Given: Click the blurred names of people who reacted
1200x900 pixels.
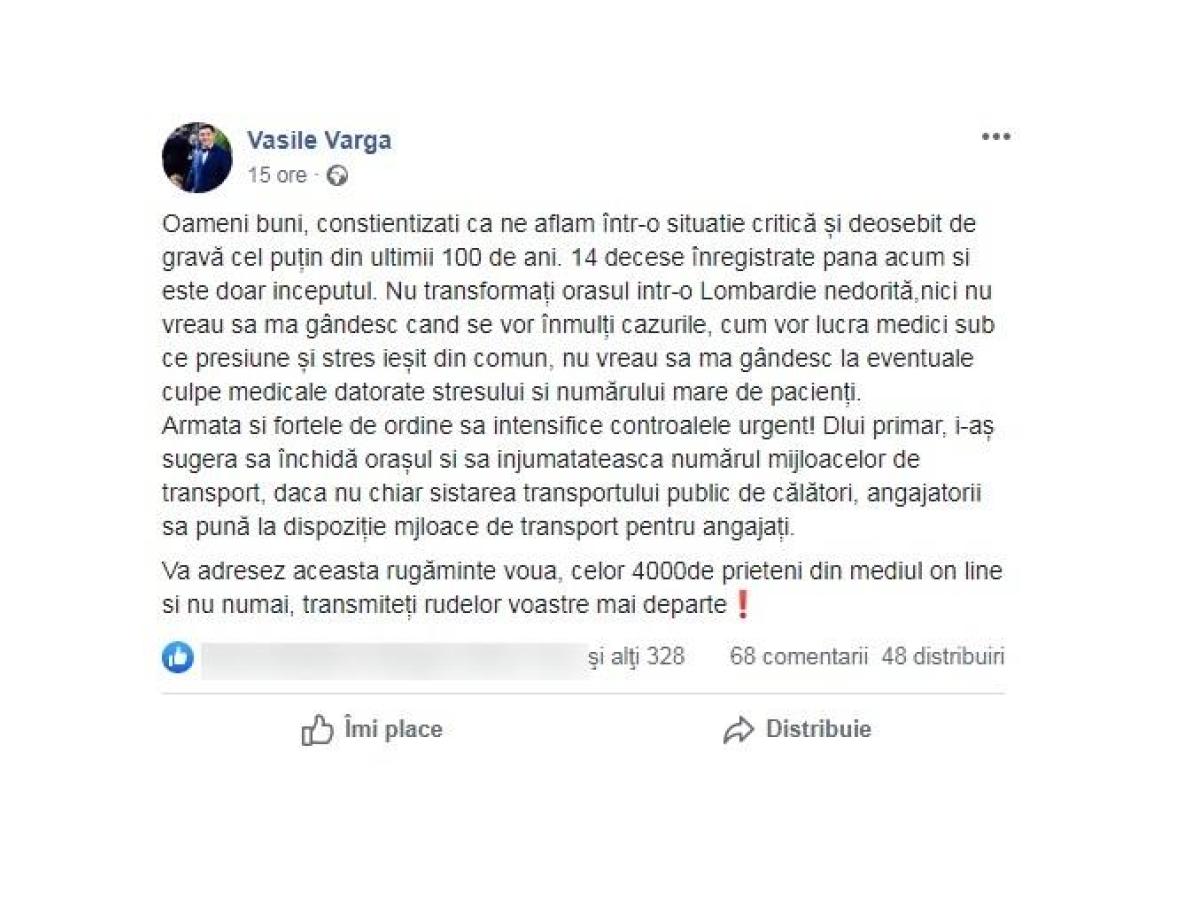Looking at the screenshot, I should 393,659.
